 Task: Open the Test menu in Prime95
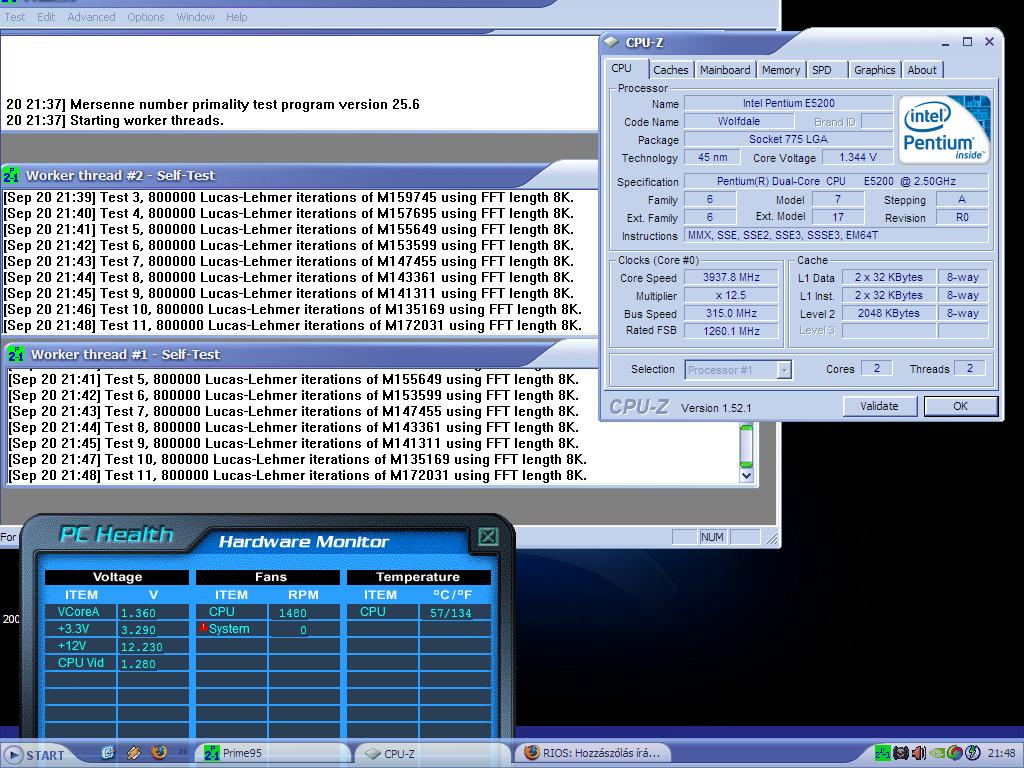point(14,17)
